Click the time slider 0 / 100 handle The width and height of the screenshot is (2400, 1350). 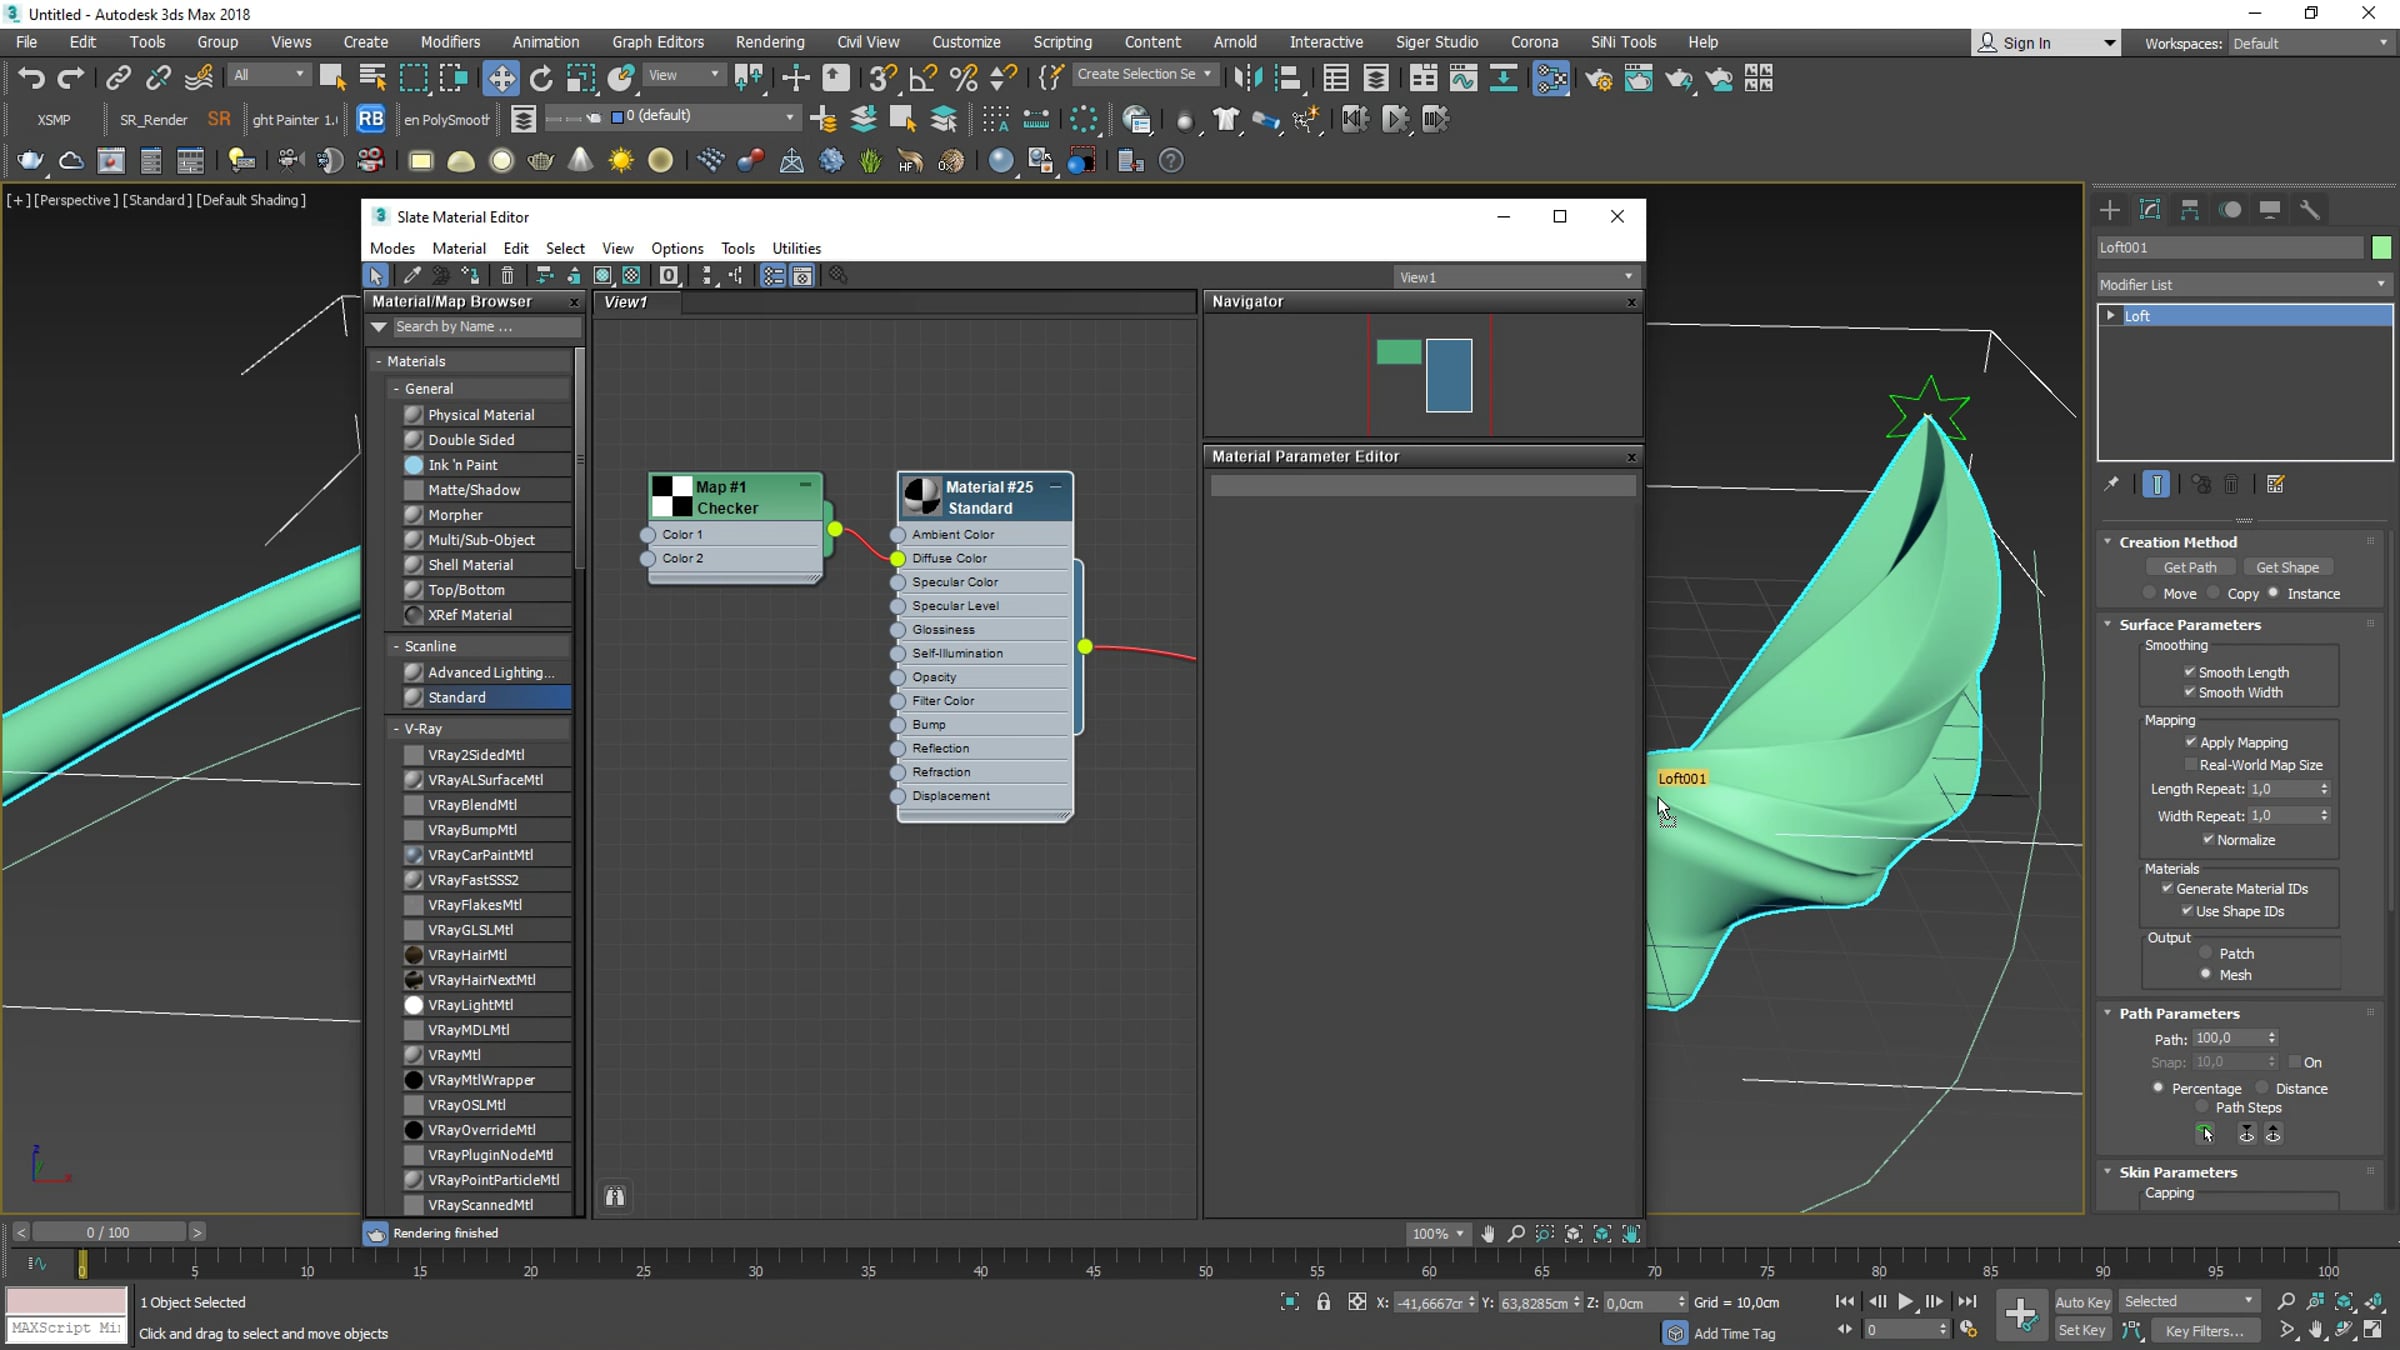(x=108, y=1232)
